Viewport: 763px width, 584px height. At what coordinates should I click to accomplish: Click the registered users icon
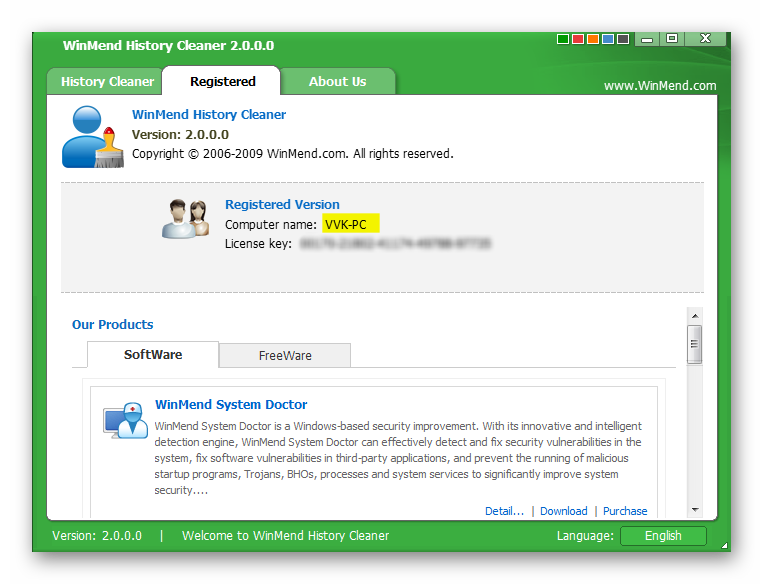[x=185, y=219]
